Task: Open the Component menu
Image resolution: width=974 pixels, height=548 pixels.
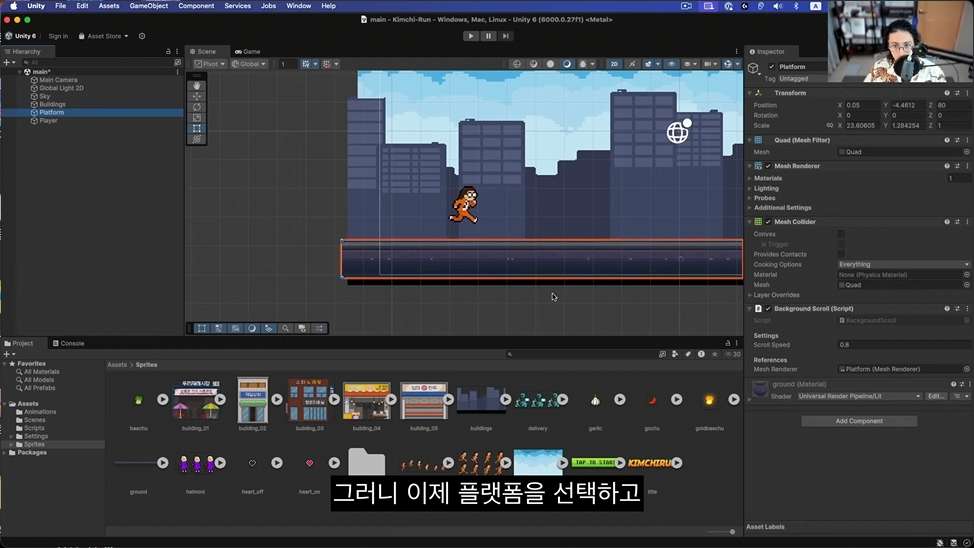Action: pos(196,6)
